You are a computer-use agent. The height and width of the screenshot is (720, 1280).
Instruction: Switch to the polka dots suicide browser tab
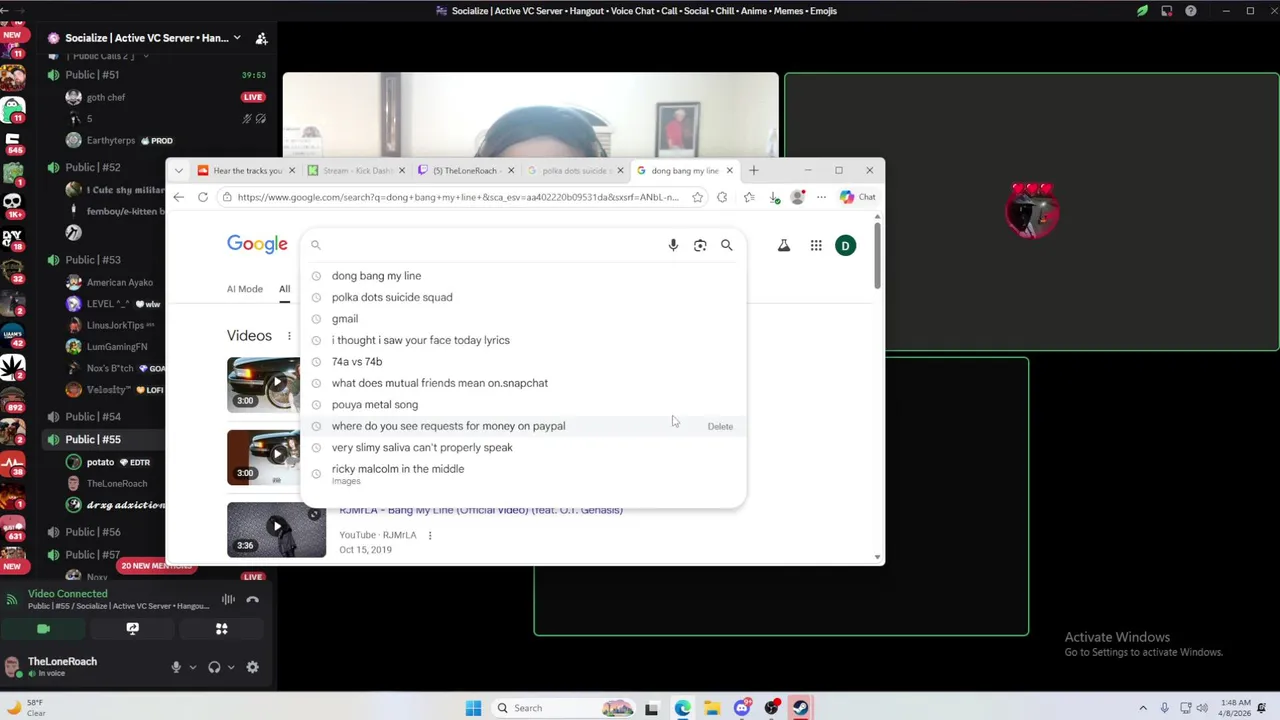[574, 170]
